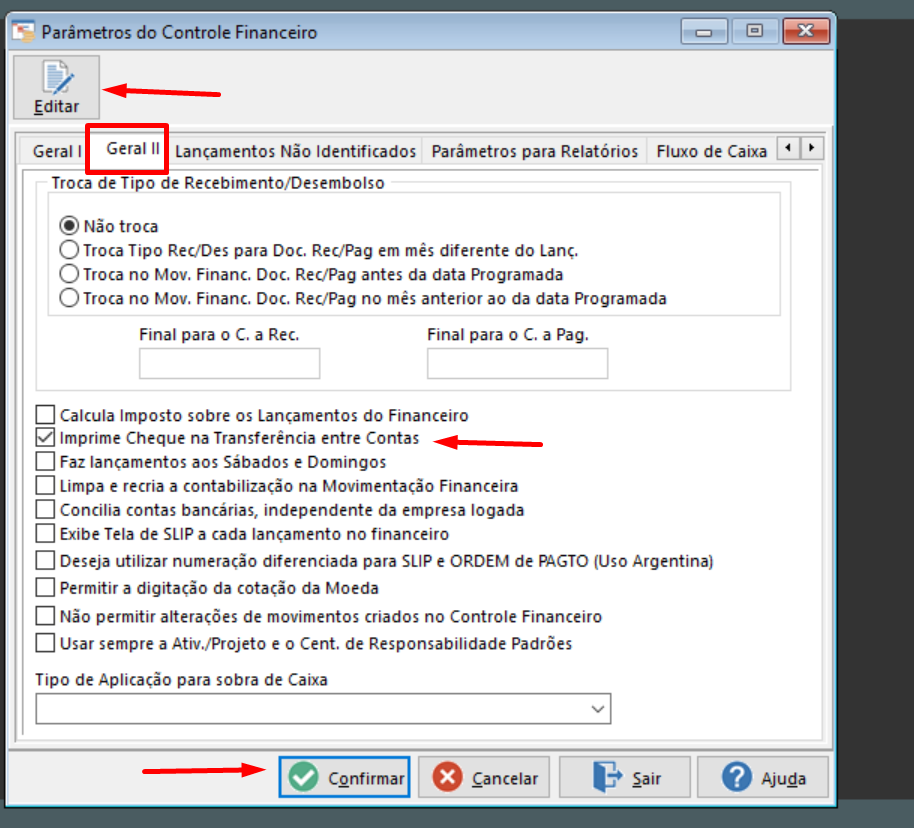Open Ajuda help button
Screen dimensions: 914x828
[762, 777]
